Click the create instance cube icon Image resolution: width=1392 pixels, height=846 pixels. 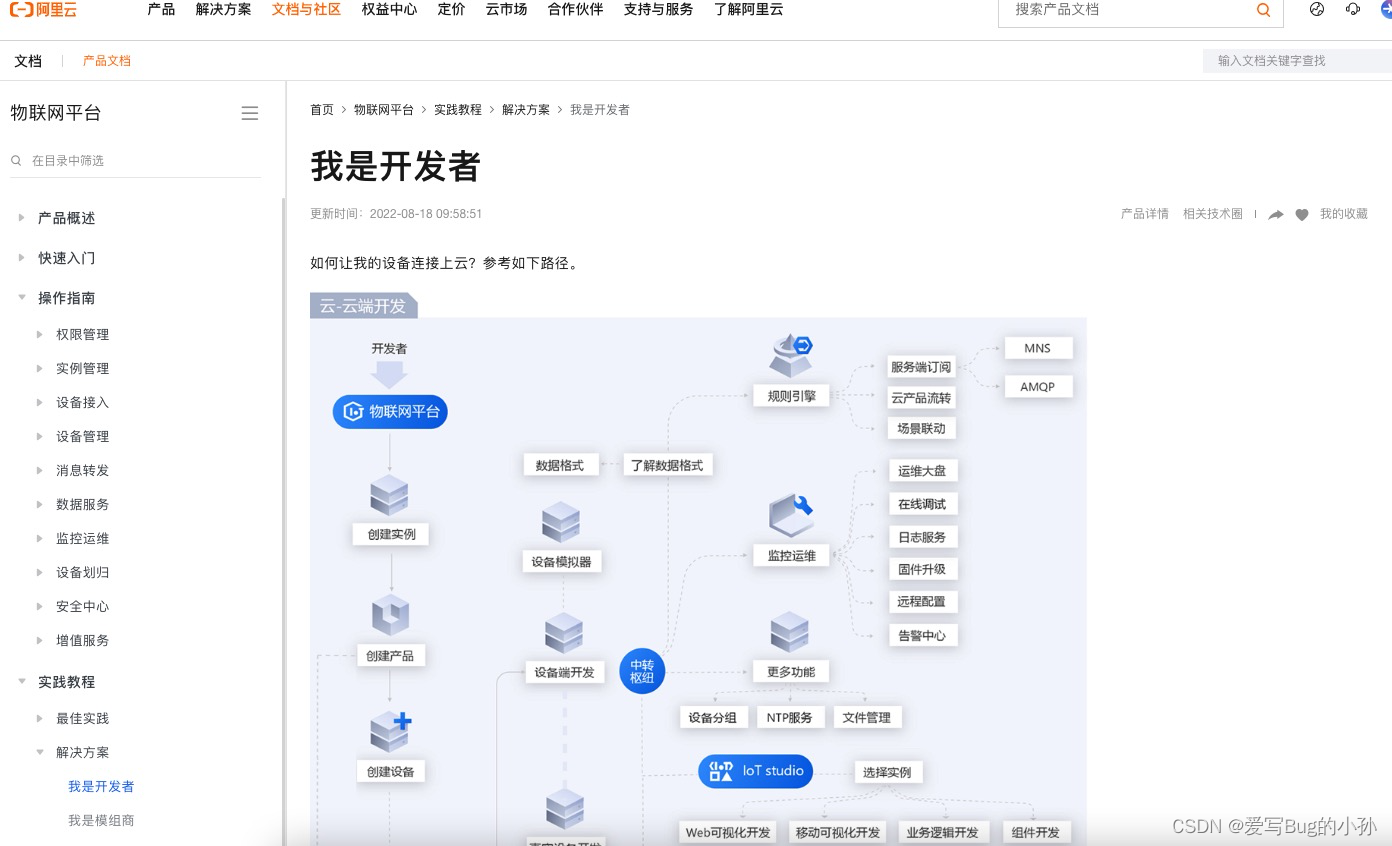pyautogui.click(x=389, y=495)
